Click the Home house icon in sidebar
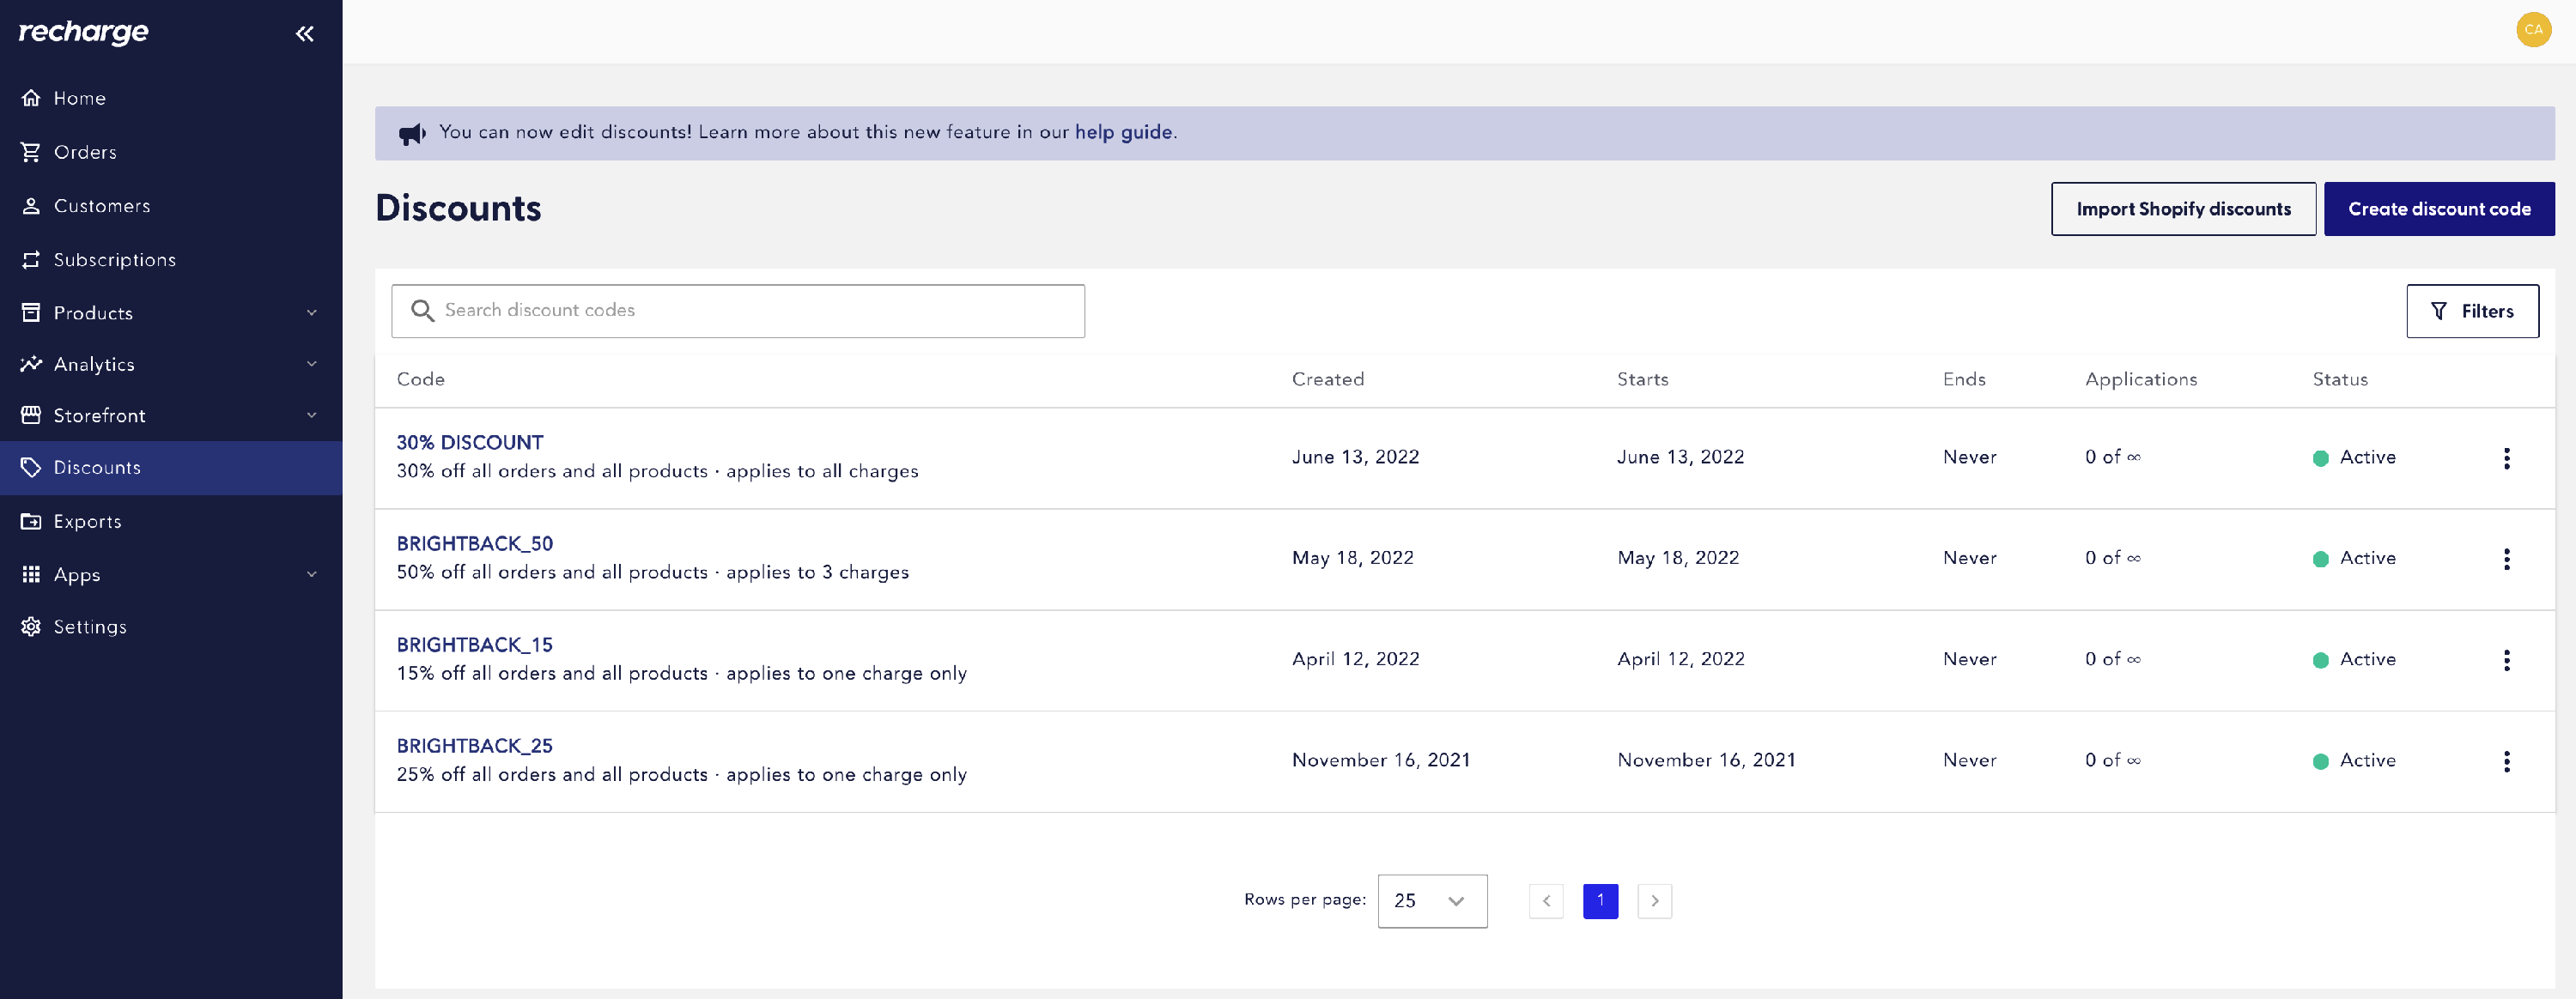The image size is (2576, 999). [x=31, y=98]
